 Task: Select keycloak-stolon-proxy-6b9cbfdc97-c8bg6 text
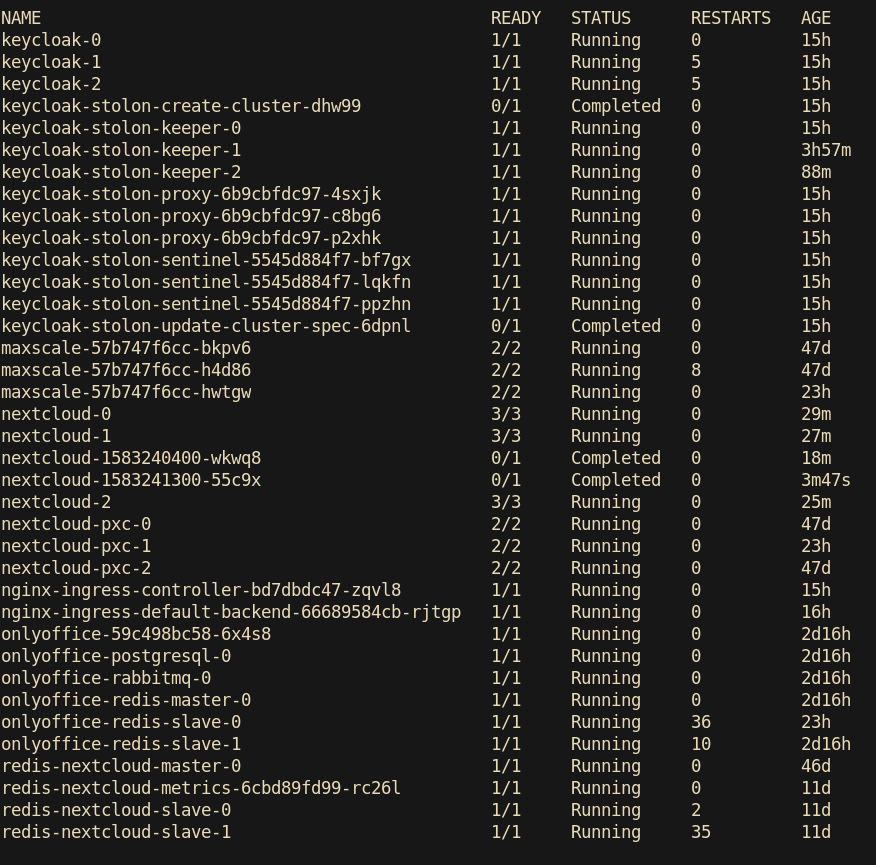(191, 216)
